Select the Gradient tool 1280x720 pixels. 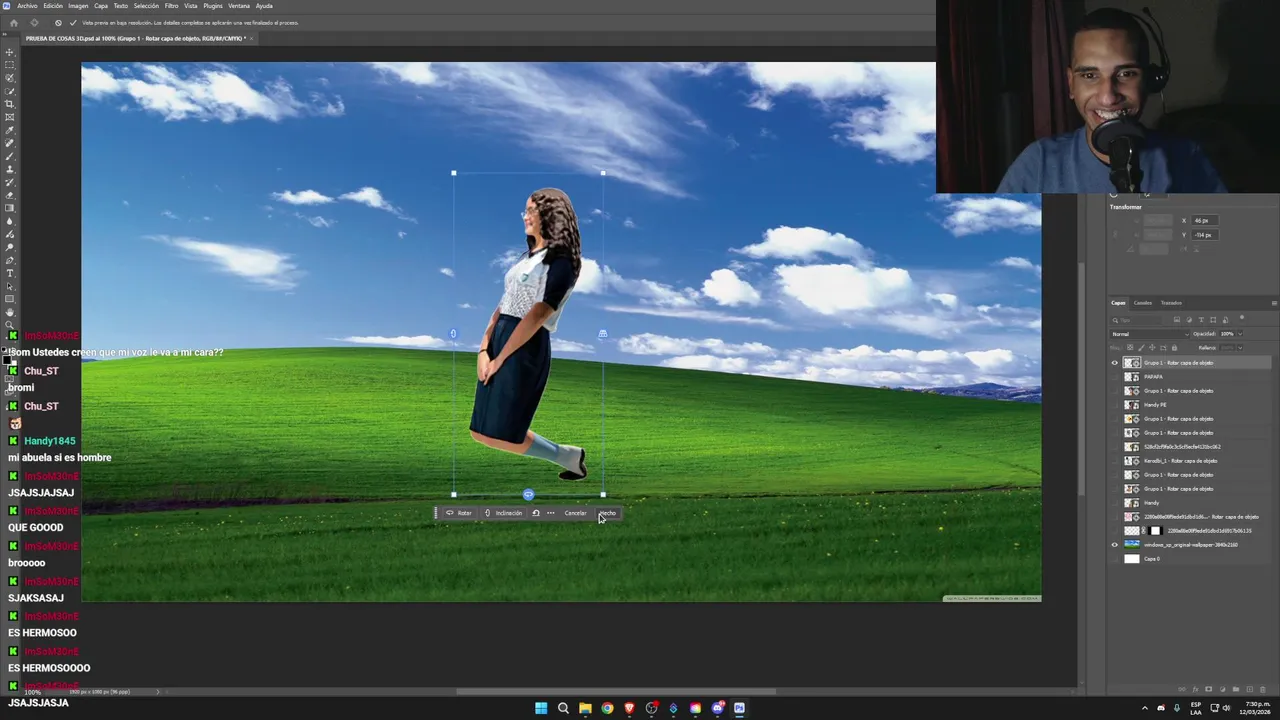[x=10, y=208]
